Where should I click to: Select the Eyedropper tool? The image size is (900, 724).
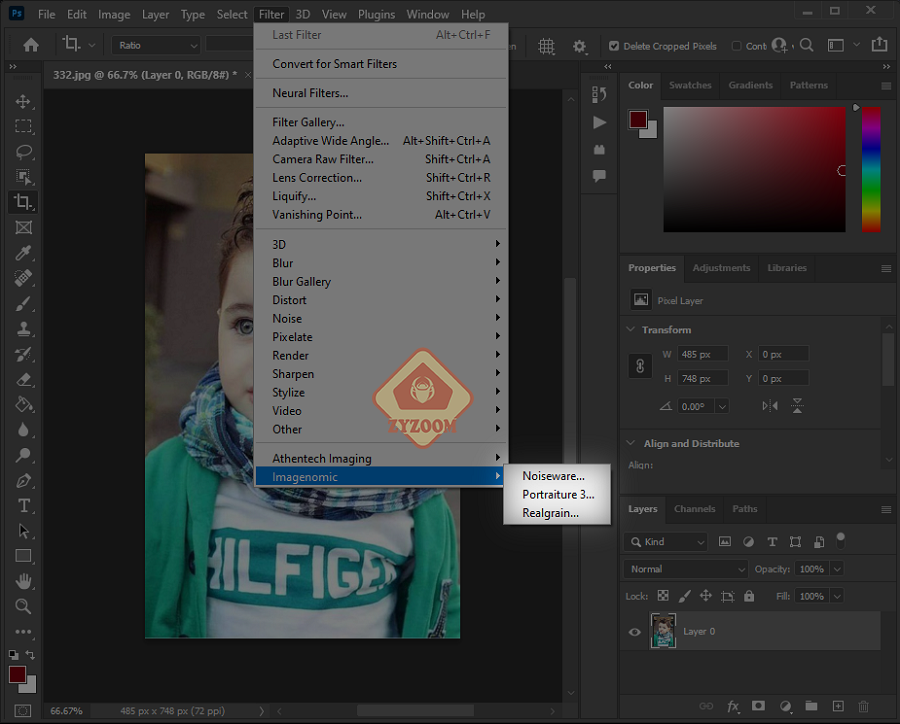23,253
